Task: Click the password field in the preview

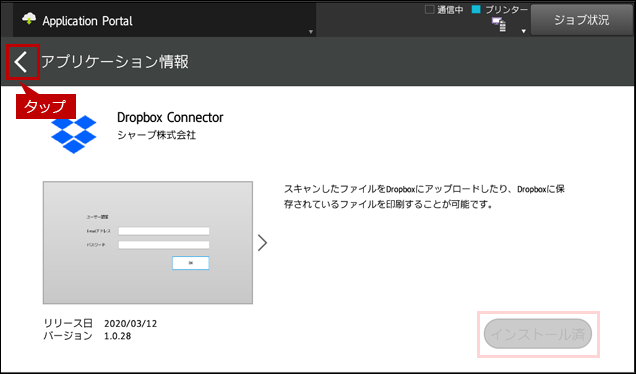Action: 164,245
